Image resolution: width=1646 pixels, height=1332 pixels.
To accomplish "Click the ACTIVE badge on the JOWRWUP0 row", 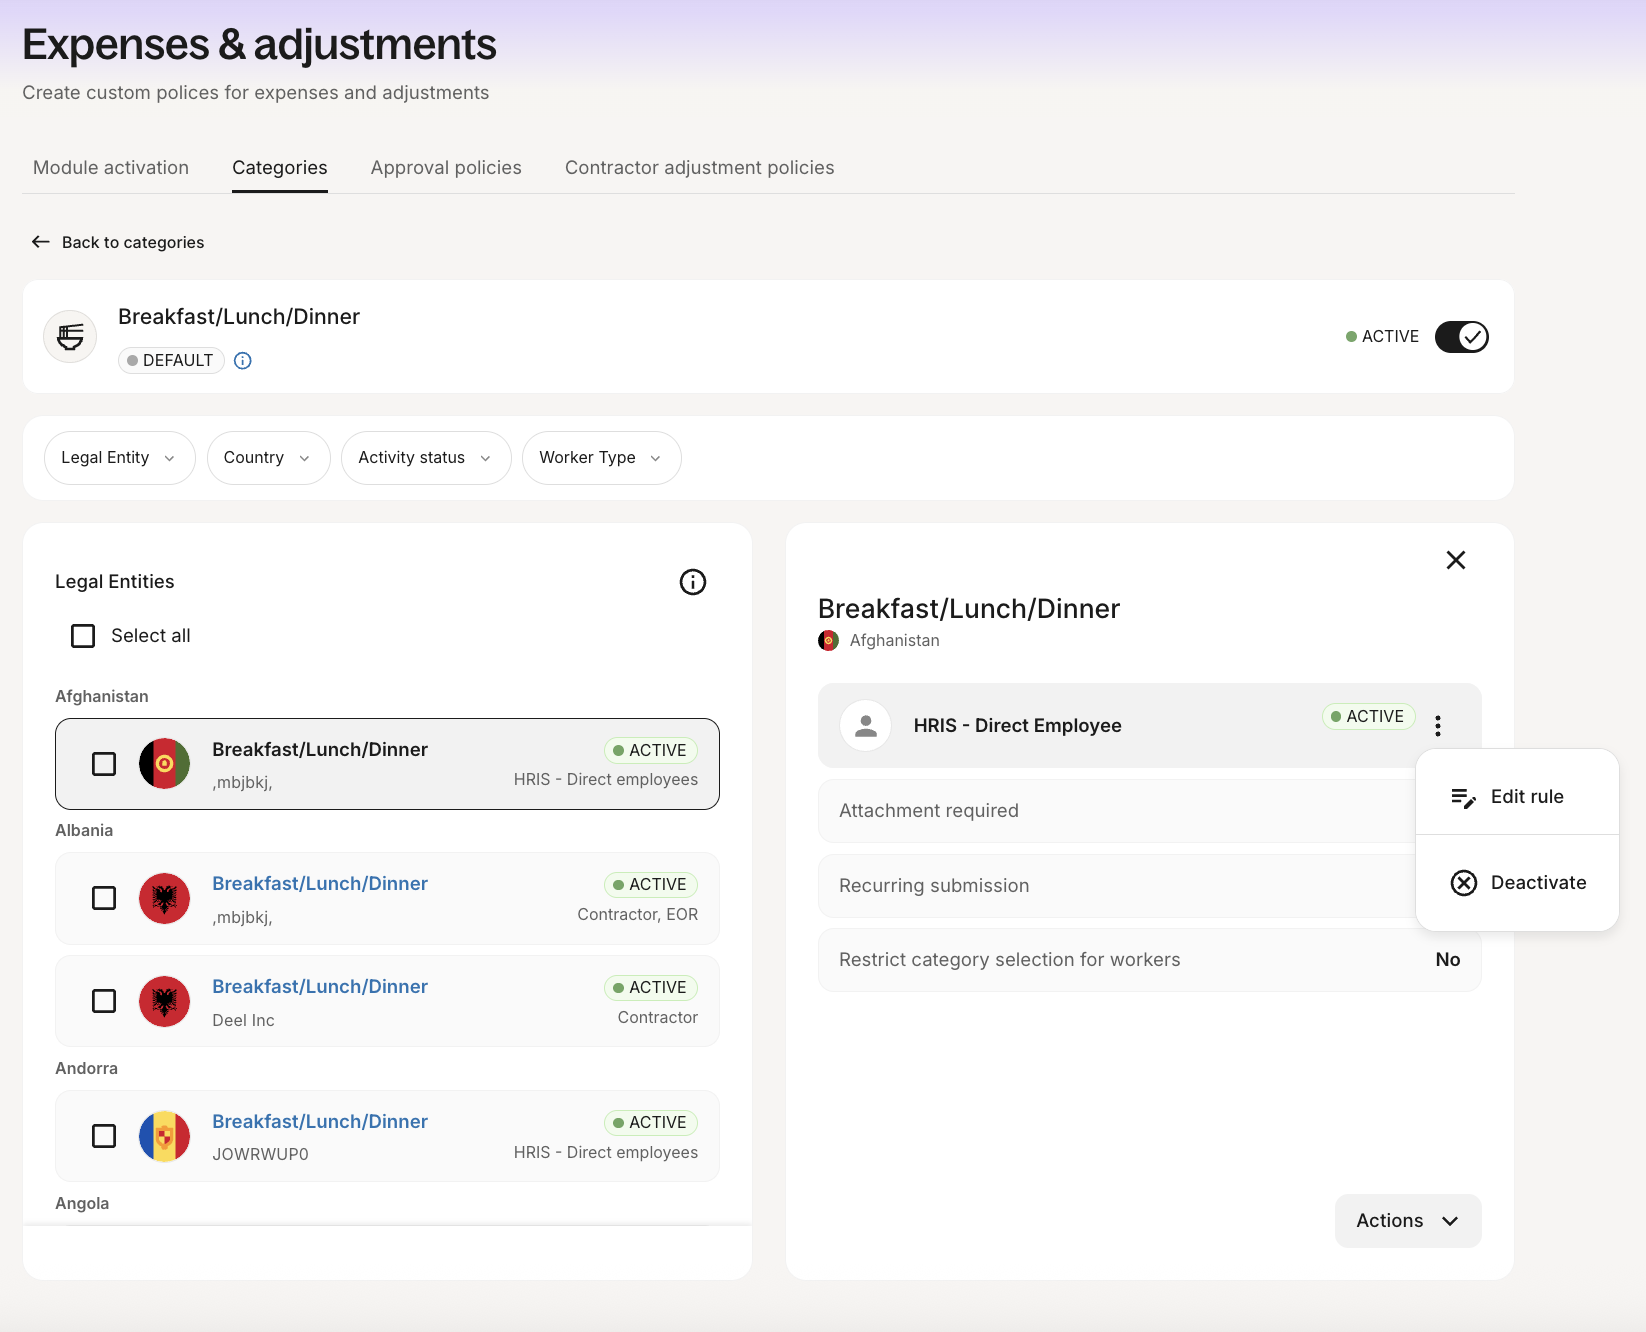I will click(651, 1123).
